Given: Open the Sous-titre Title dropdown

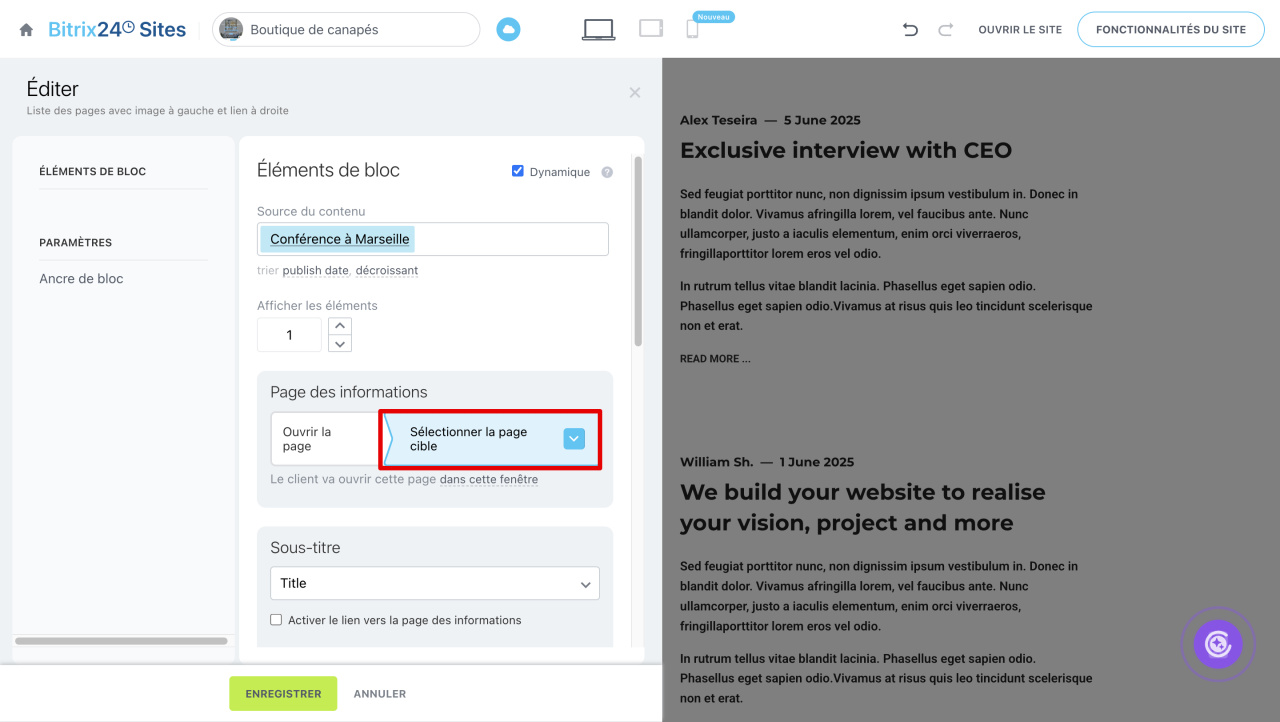Looking at the screenshot, I should [x=435, y=583].
